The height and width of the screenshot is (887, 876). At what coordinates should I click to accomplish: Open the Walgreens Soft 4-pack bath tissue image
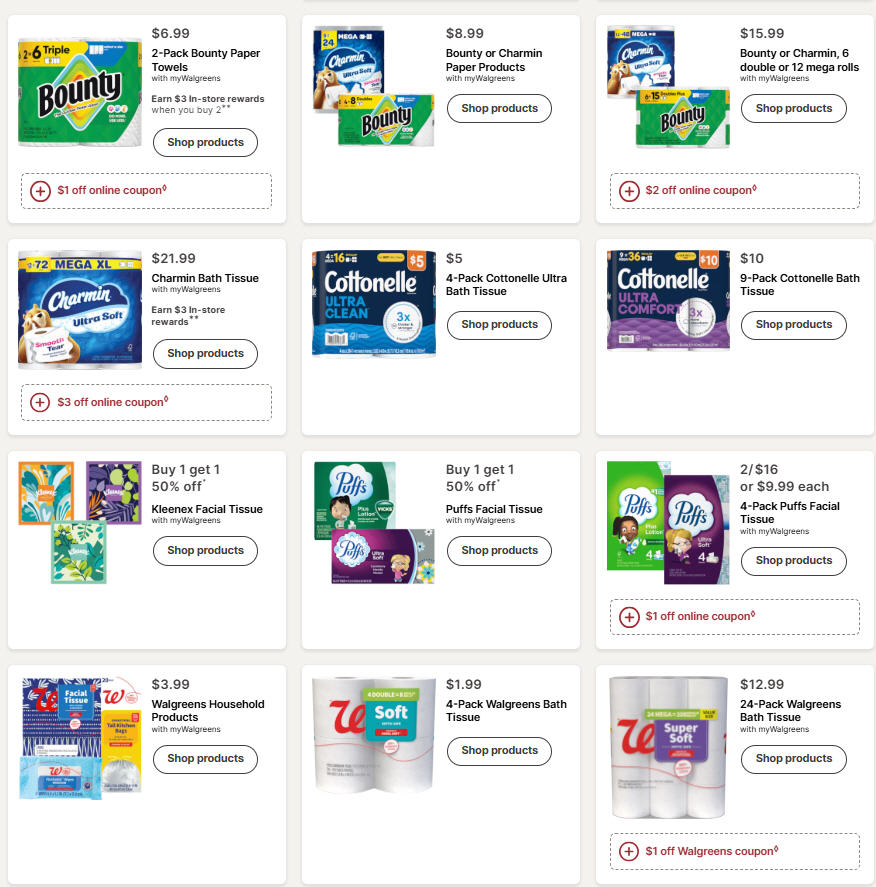(x=374, y=734)
